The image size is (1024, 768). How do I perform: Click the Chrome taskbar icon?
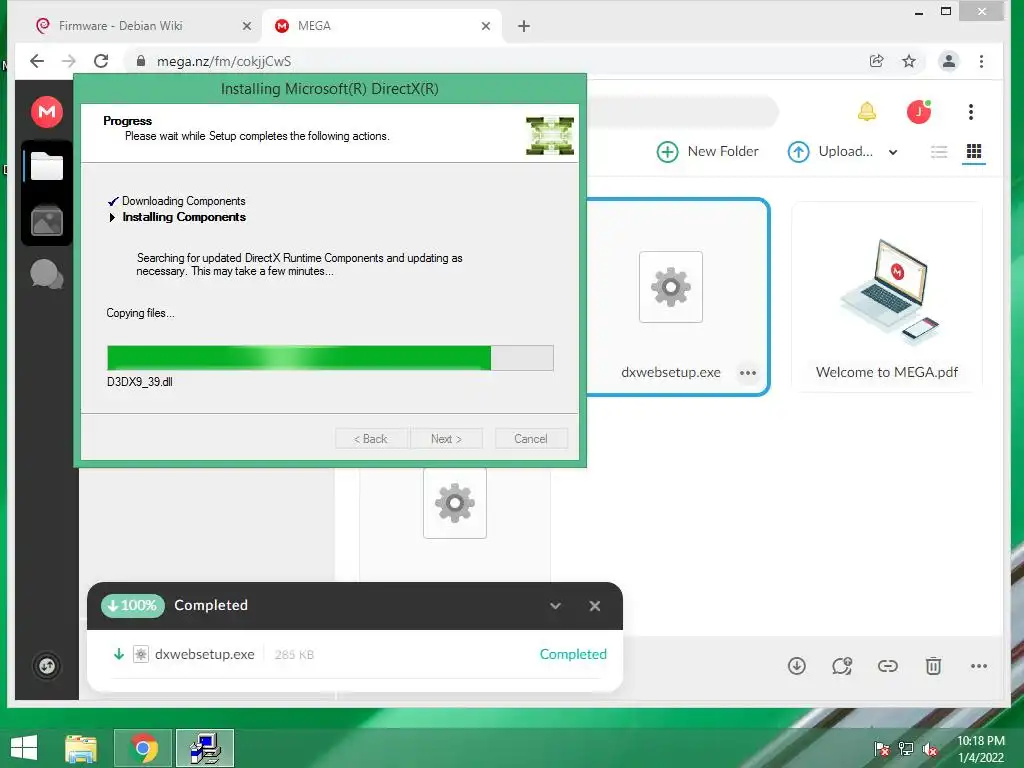pos(143,748)
